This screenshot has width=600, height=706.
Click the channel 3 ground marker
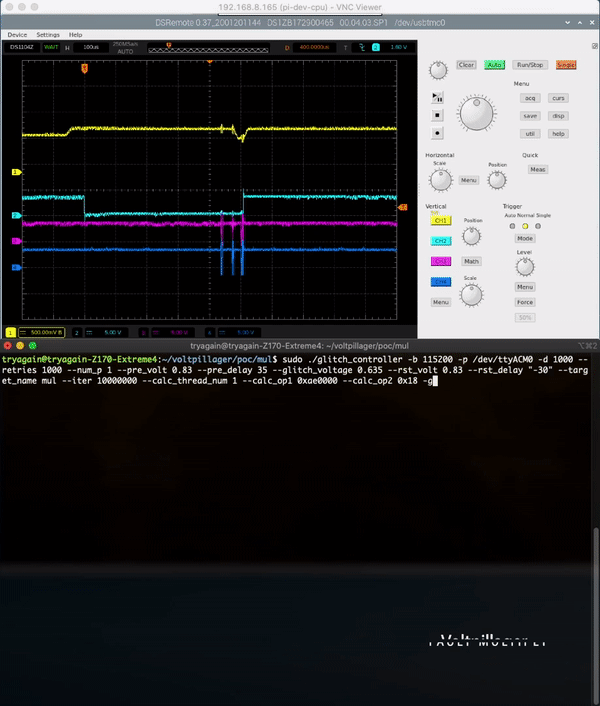[16, 241]
